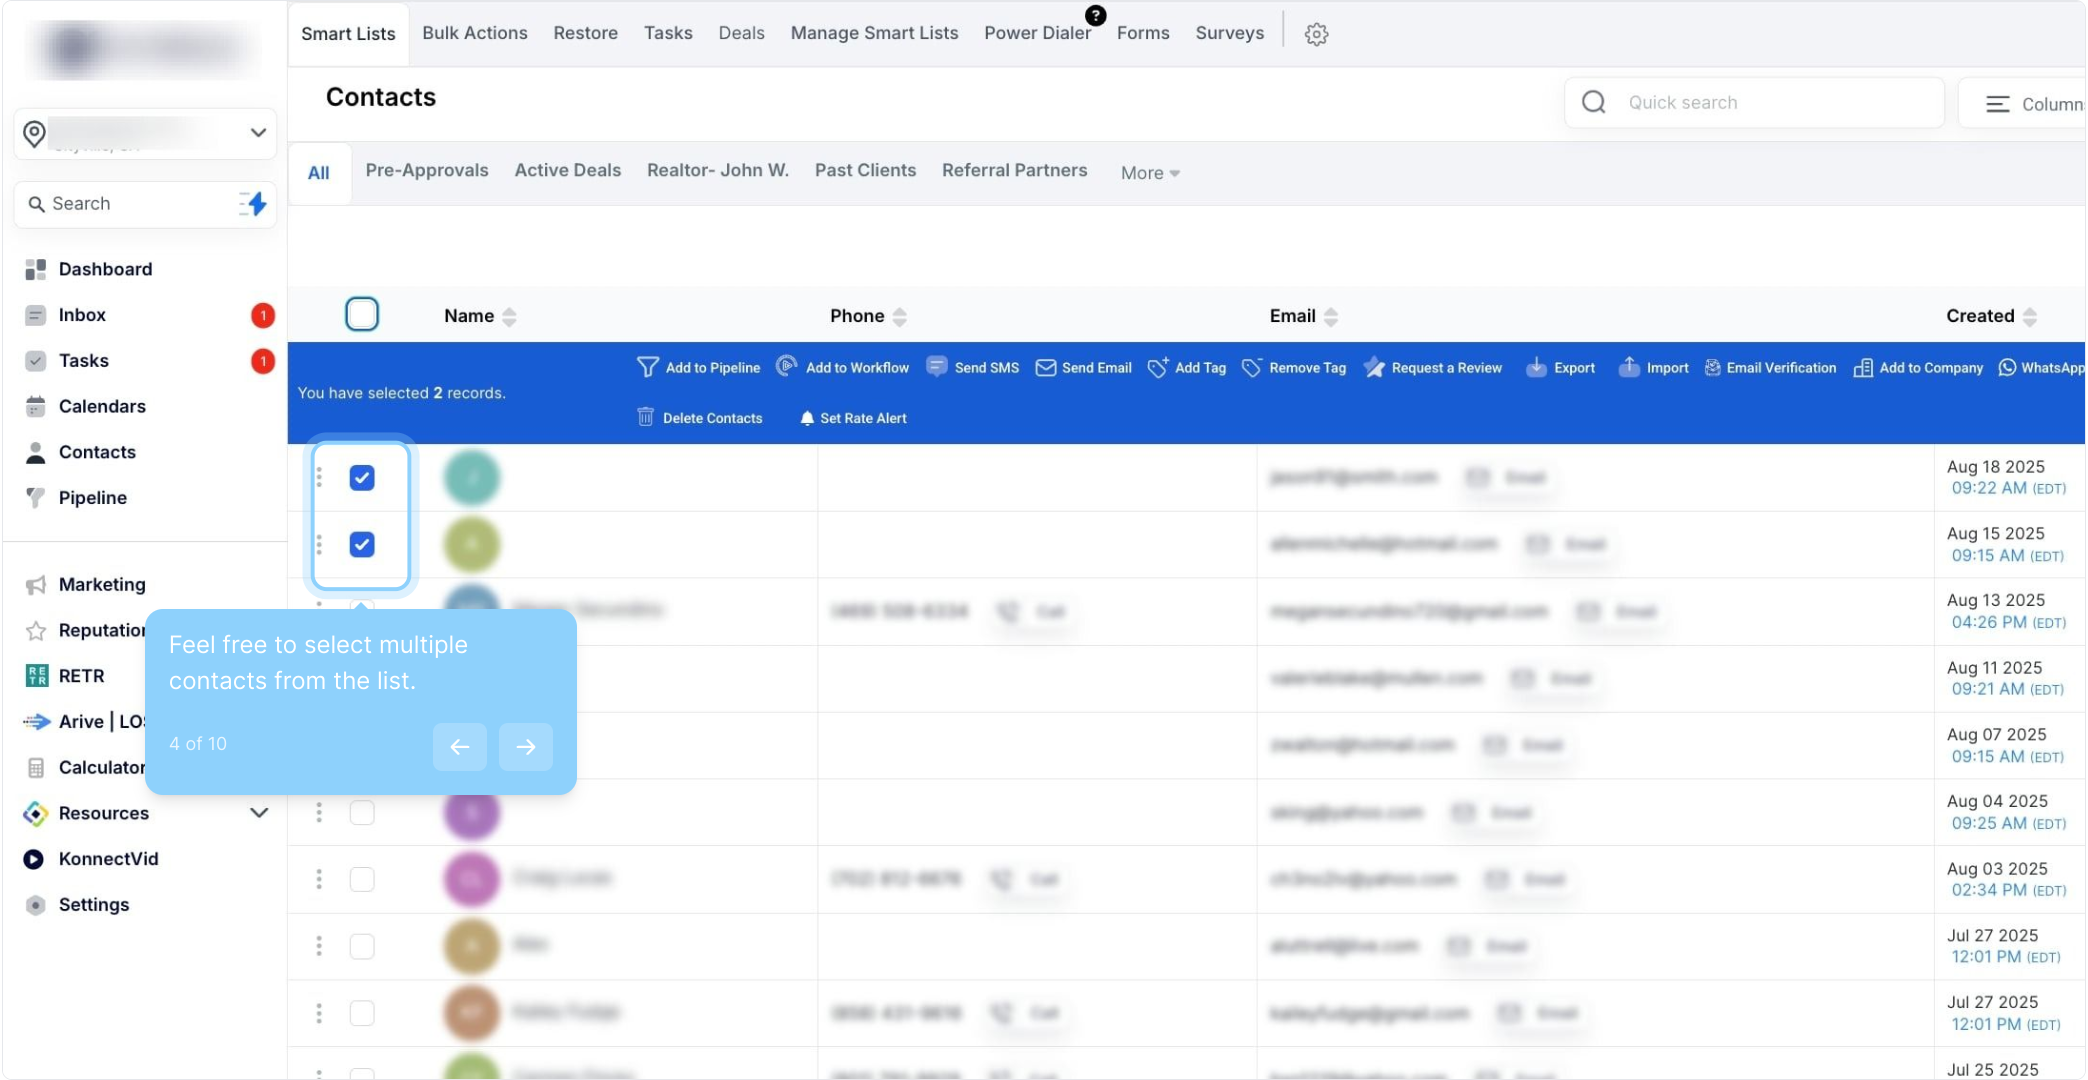The height and width of the screenshot is (1080, 2088).
Task: Click the settings gear icon in top navigation
Action: [1316, 34]
